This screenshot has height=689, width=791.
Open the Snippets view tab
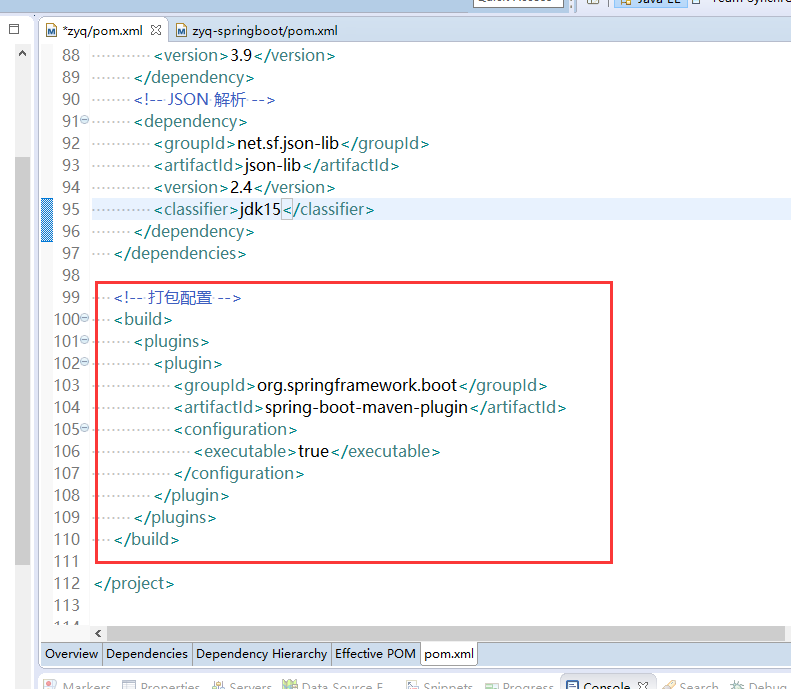439,685
